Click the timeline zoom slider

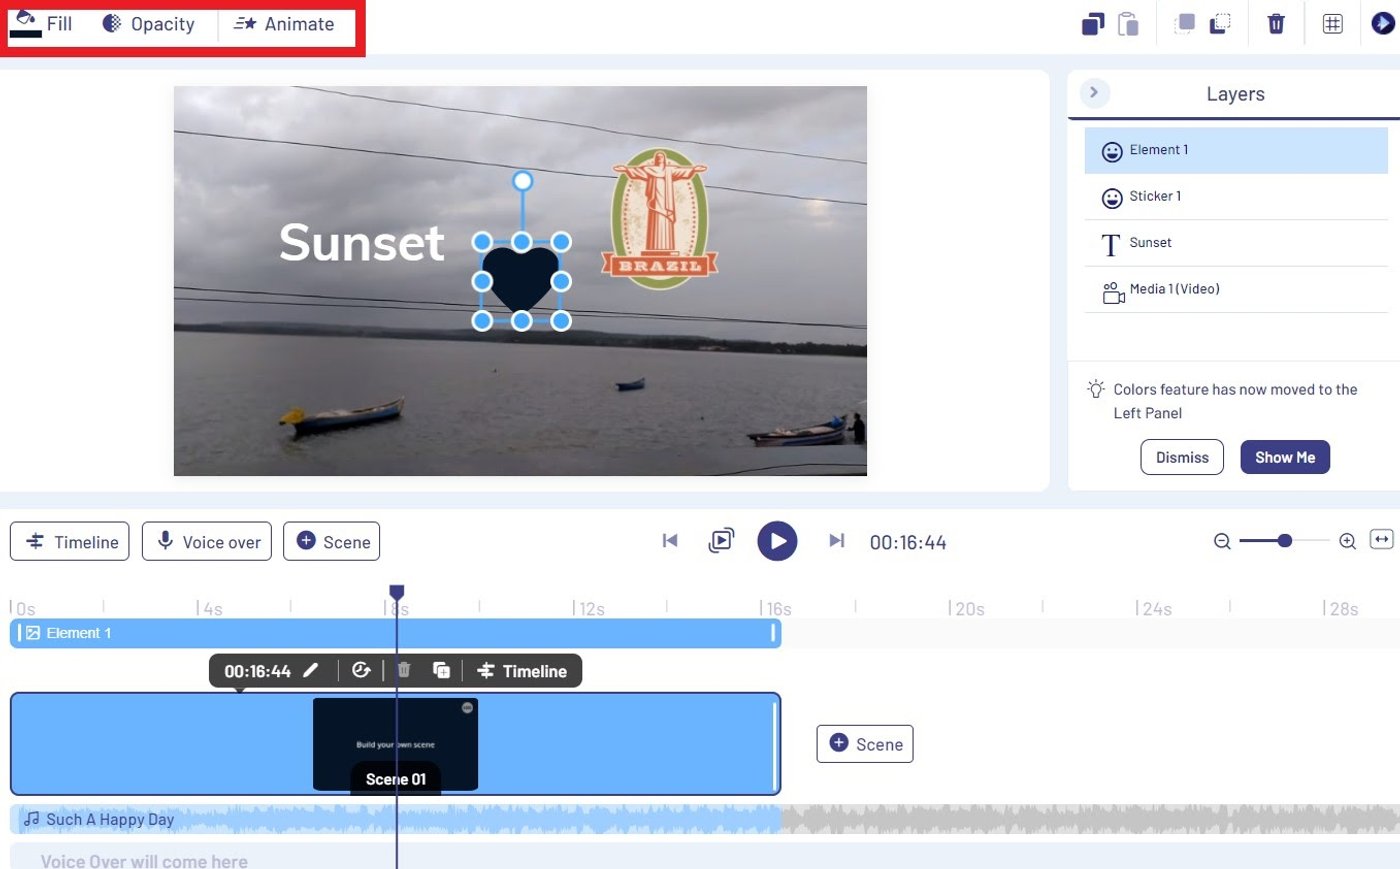pyautogui.click(x=1284, y=541)
